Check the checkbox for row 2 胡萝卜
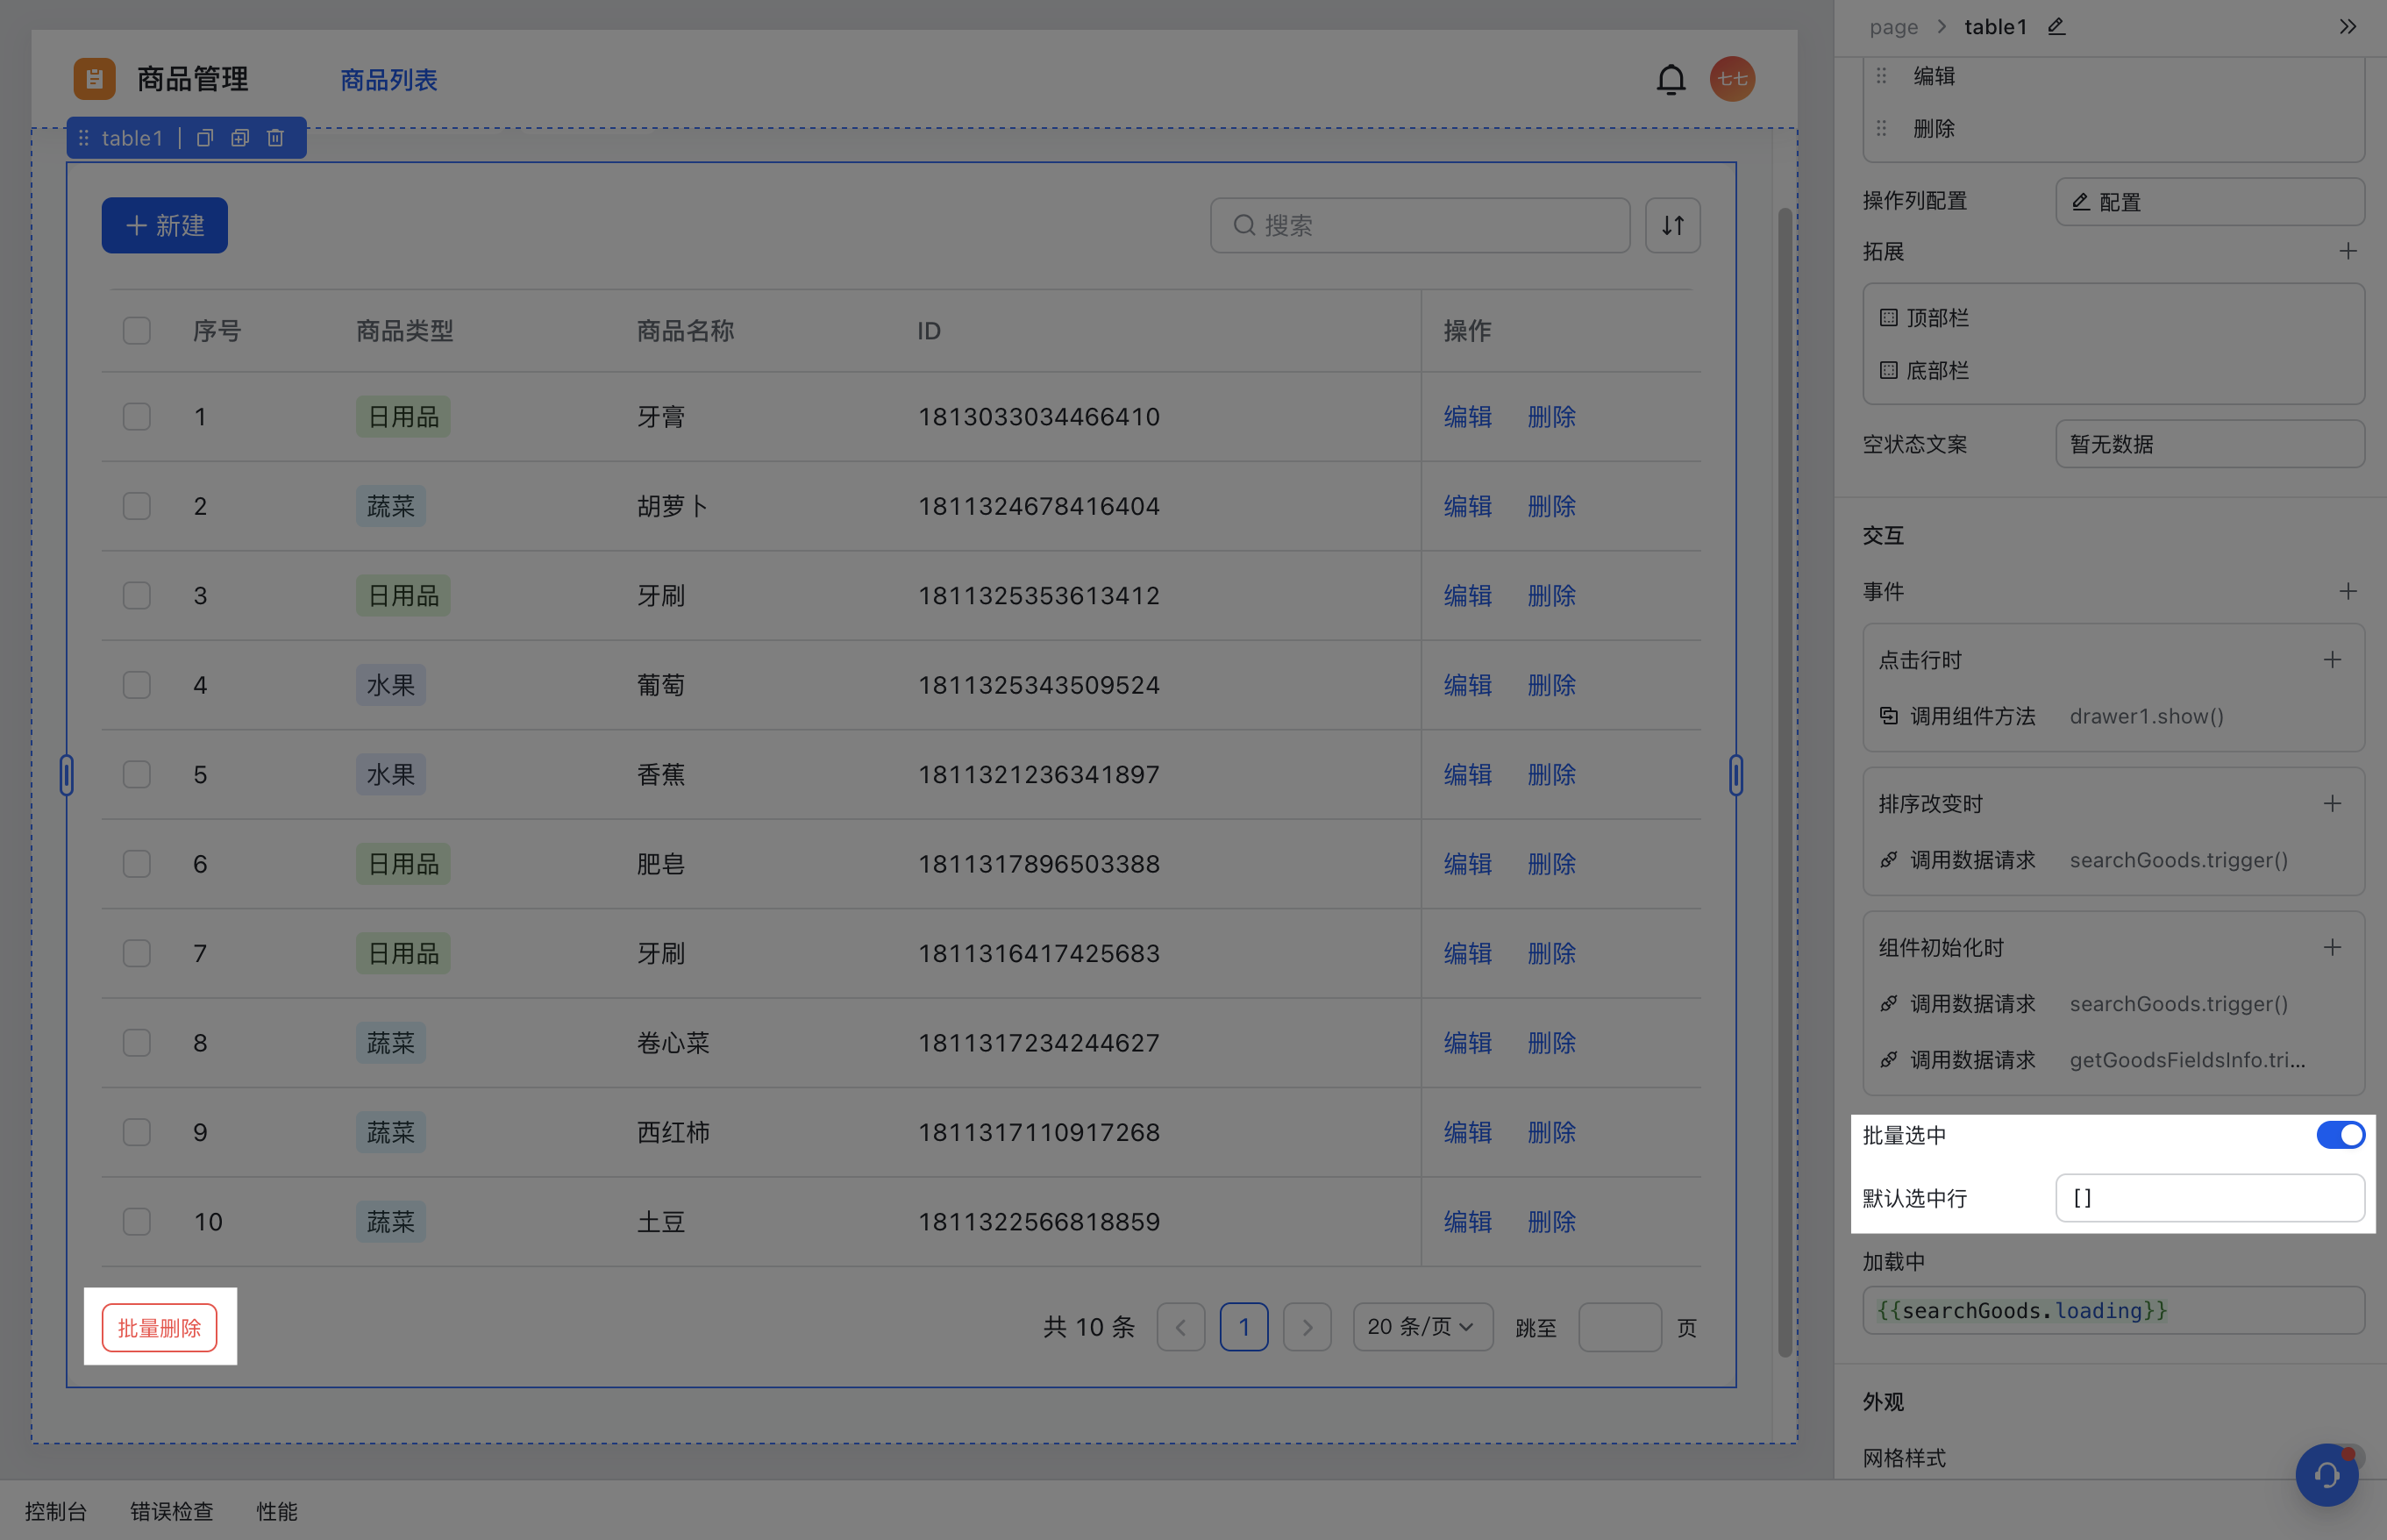Screen dimensions: 2387x1540 click(x=137, y=506)
